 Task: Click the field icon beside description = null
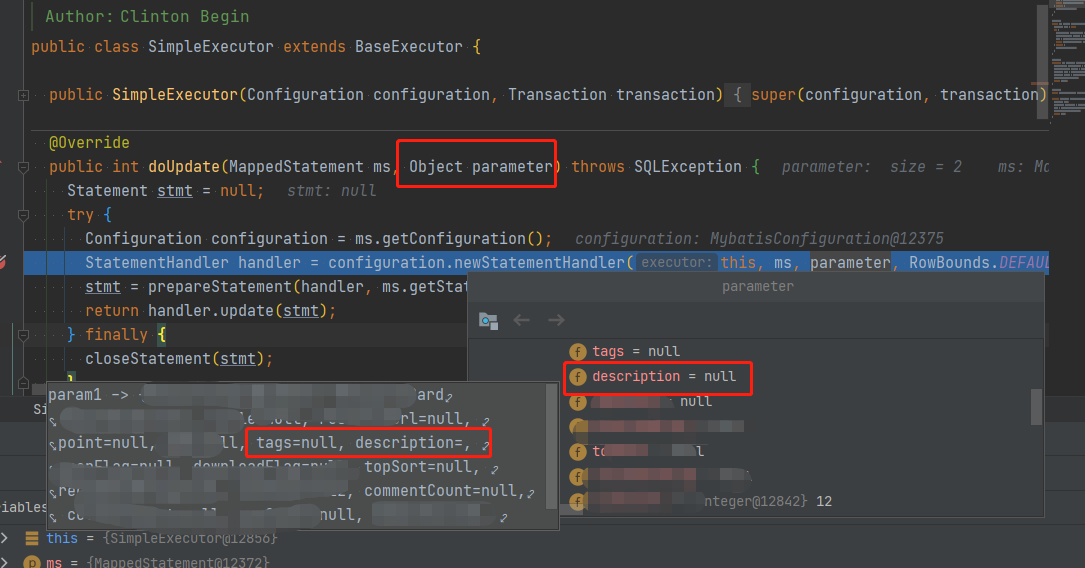[578, 377]
